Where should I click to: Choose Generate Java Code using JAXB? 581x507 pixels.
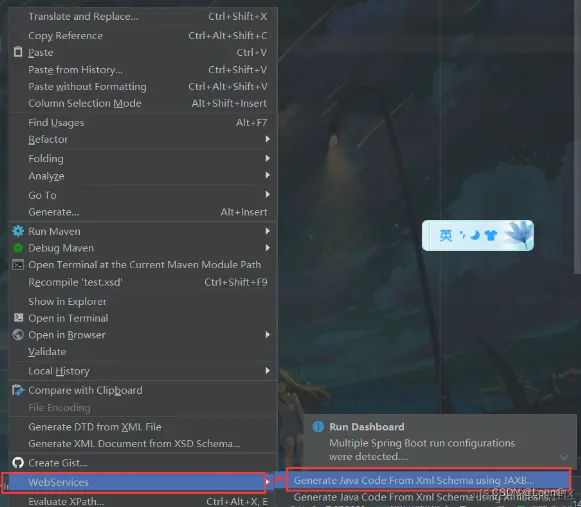(x=428, y=480)
